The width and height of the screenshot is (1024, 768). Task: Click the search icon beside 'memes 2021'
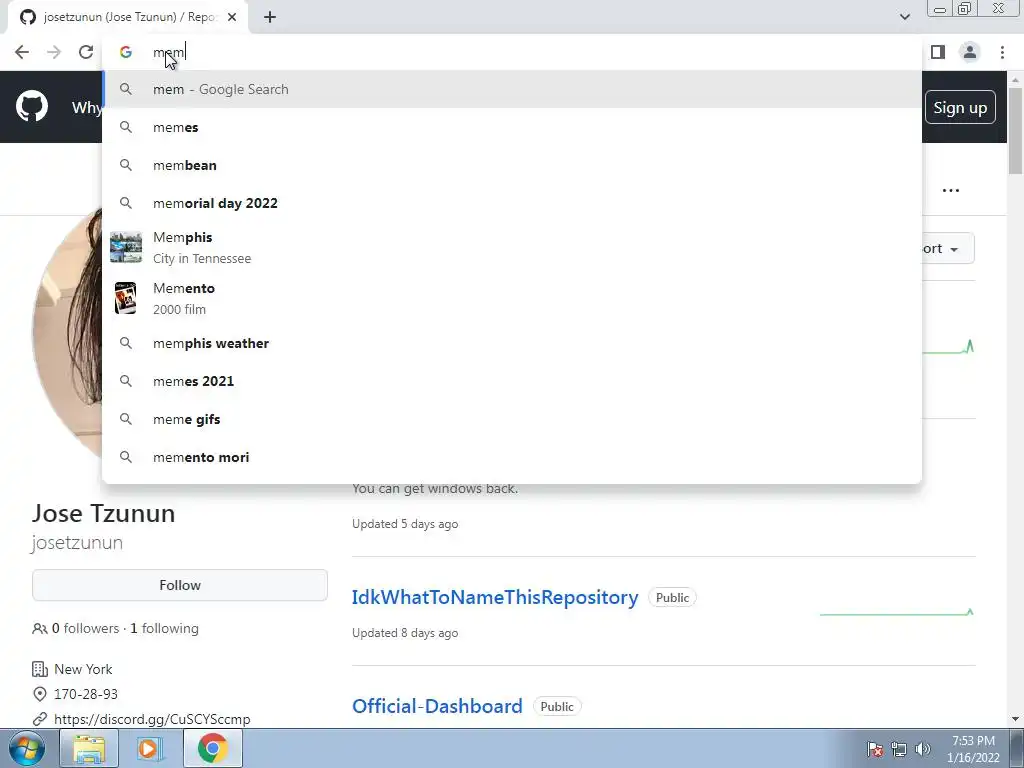point(125,381)
